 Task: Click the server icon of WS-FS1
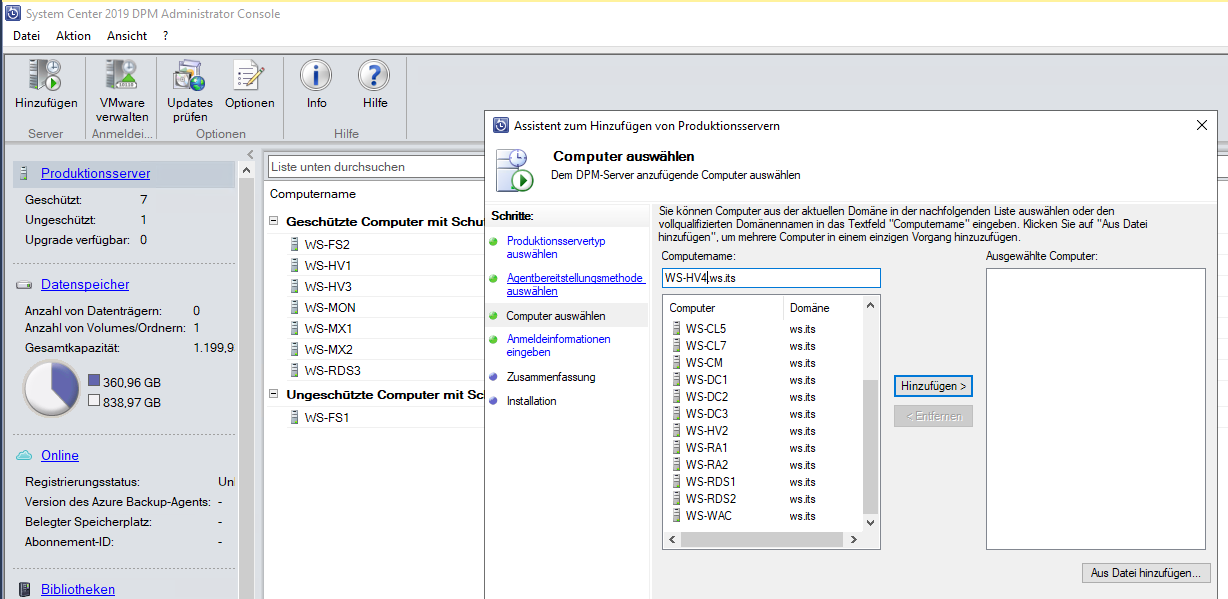294,417
